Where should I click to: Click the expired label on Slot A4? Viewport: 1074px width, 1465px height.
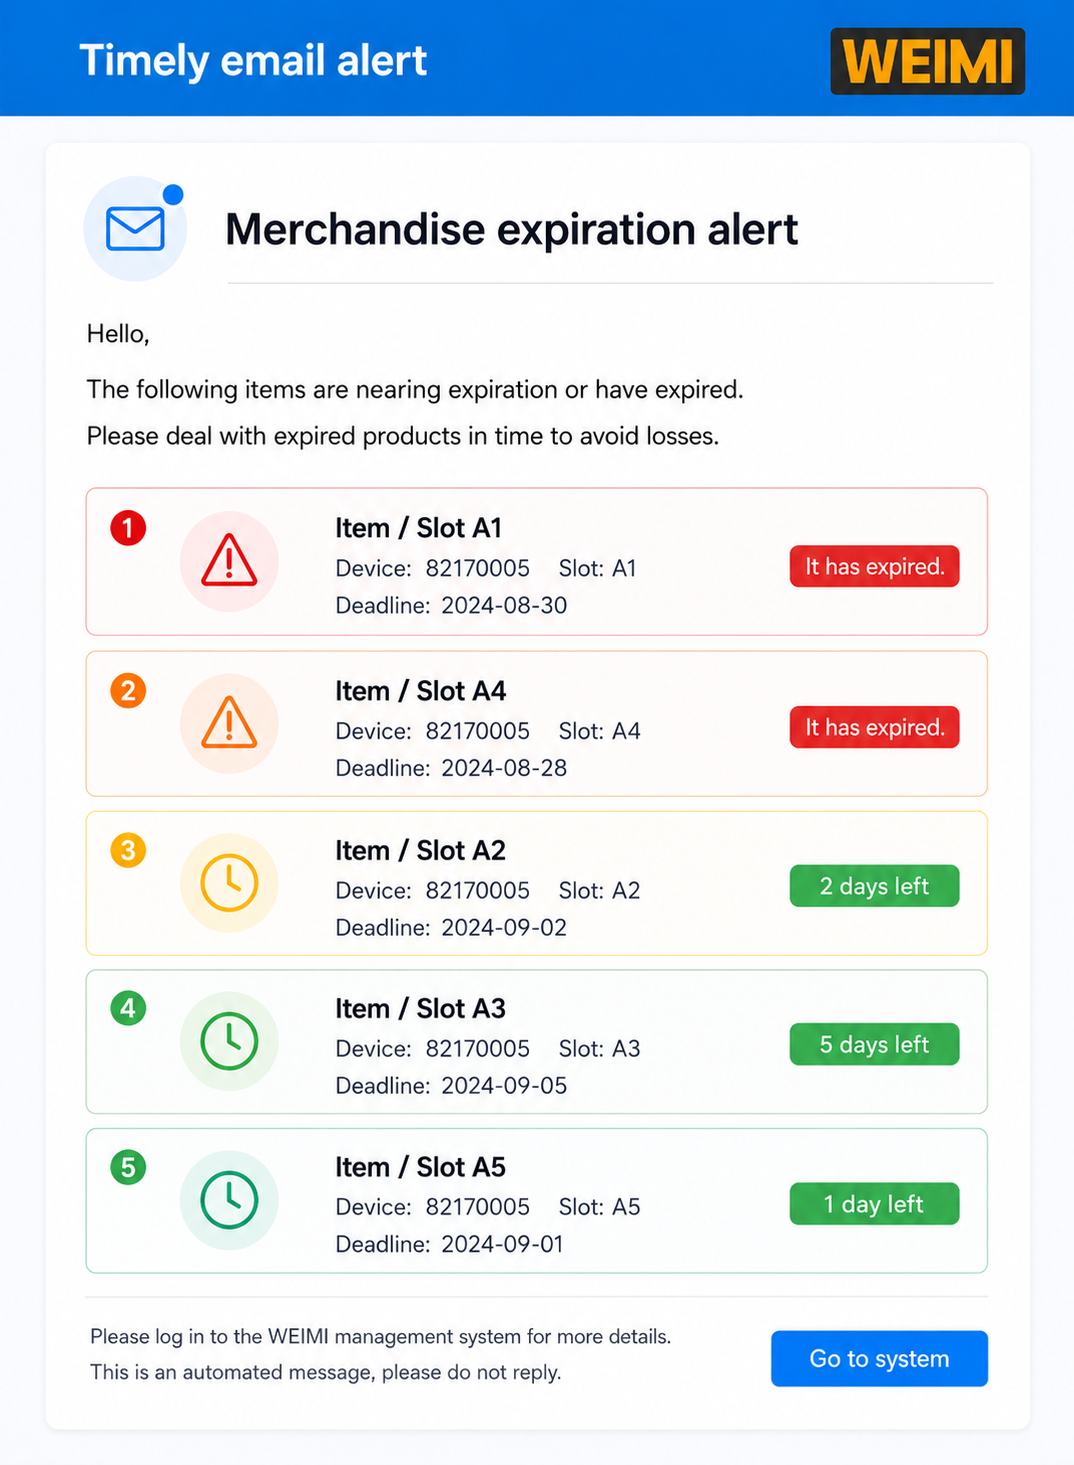pyautogui.click(x=874, y=727)
